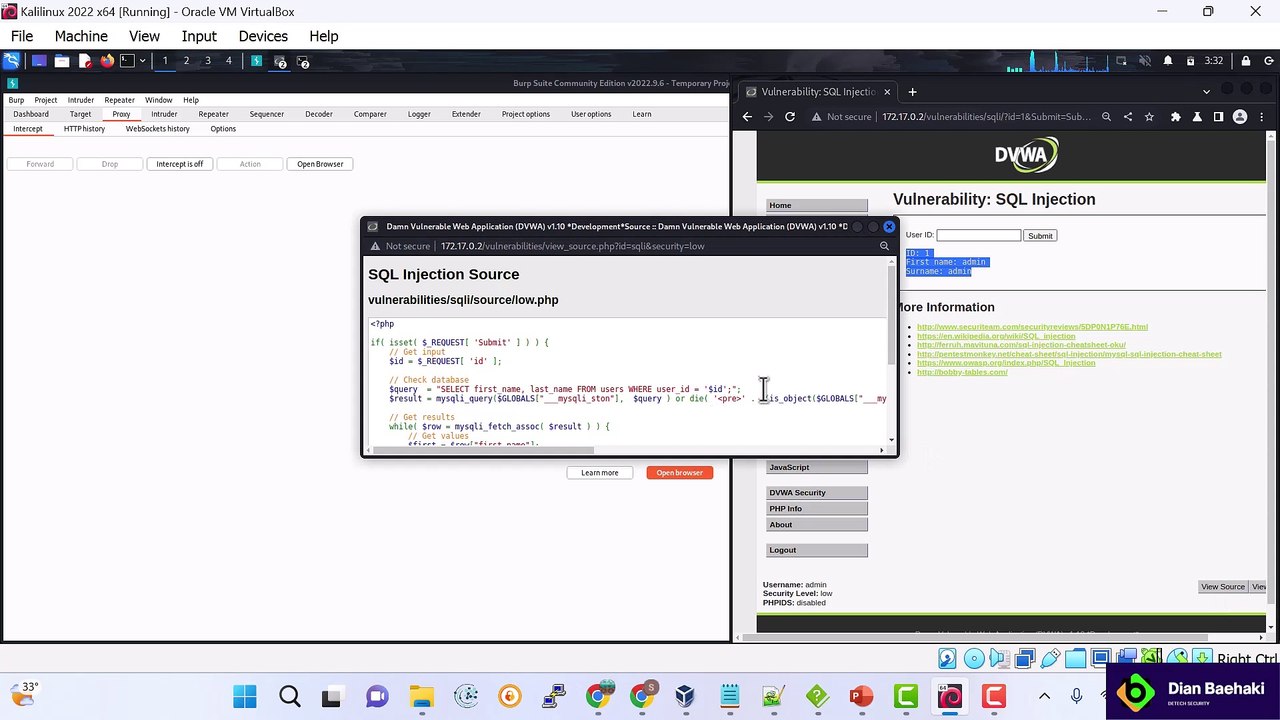Expand the terminal dropdown arrow in Kali panel
Viewport: 1280px width, 720px height.
click(142, 60)
